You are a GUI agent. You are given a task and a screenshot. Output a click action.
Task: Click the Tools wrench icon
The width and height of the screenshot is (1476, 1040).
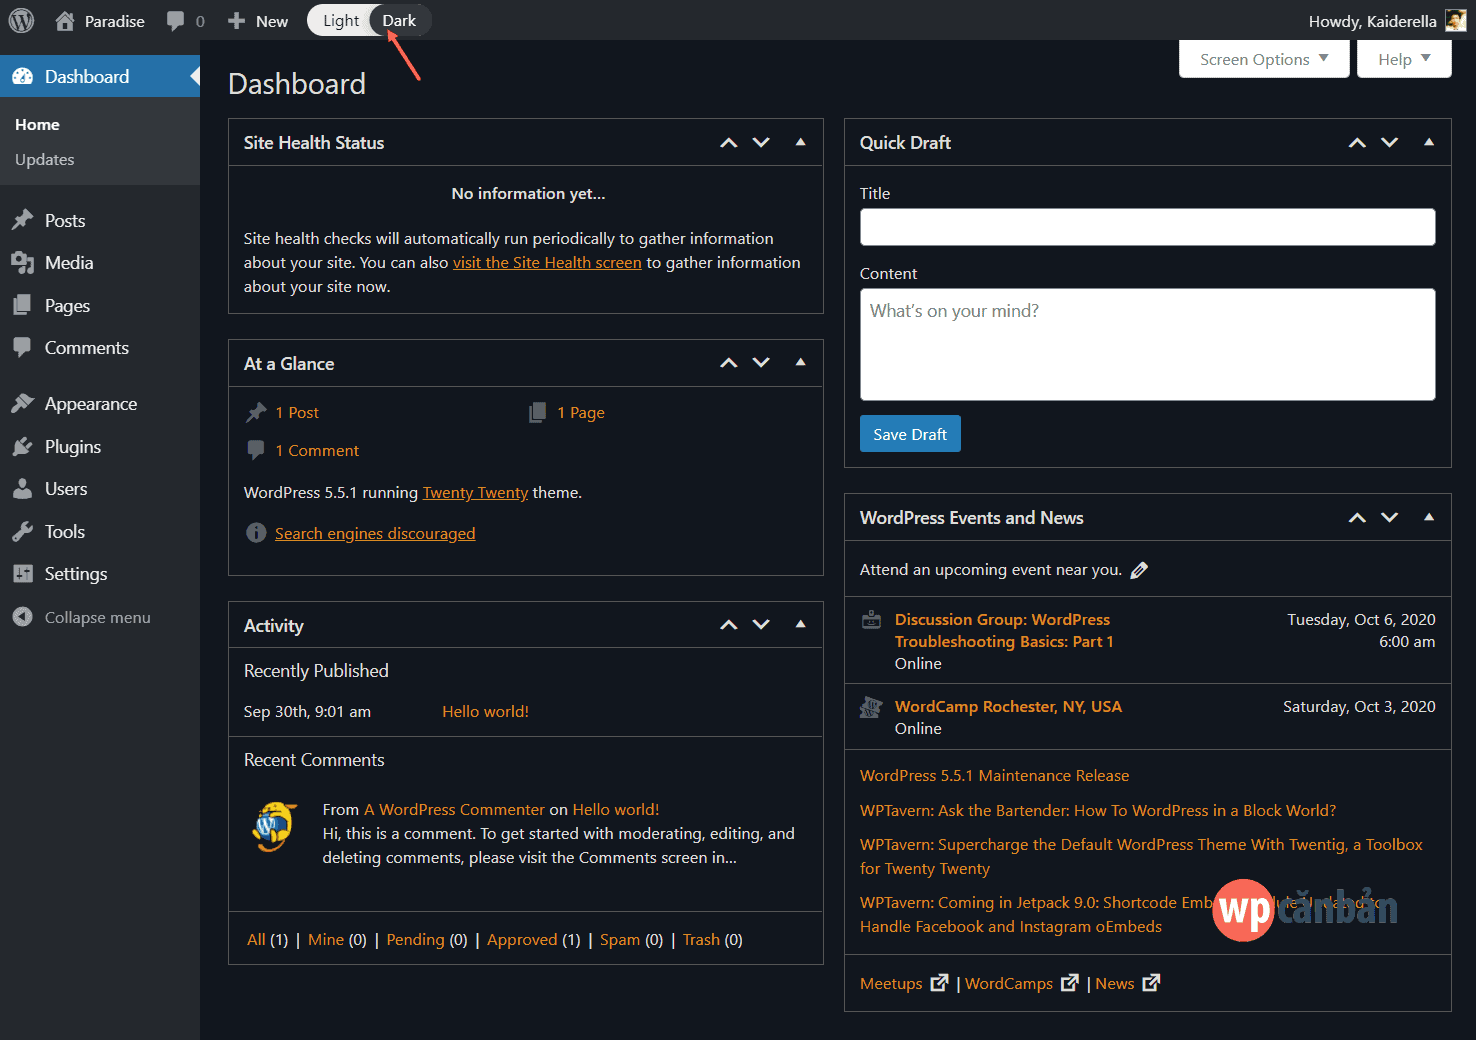click(22, 531)
